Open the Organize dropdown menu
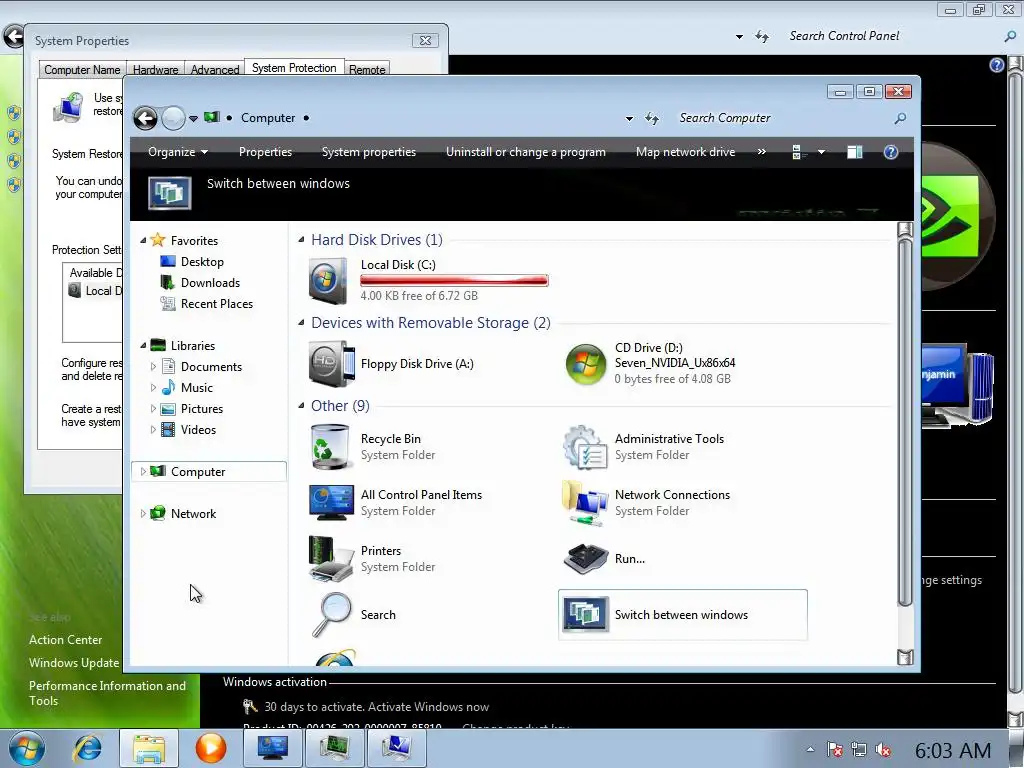 [x=178, y=152]
